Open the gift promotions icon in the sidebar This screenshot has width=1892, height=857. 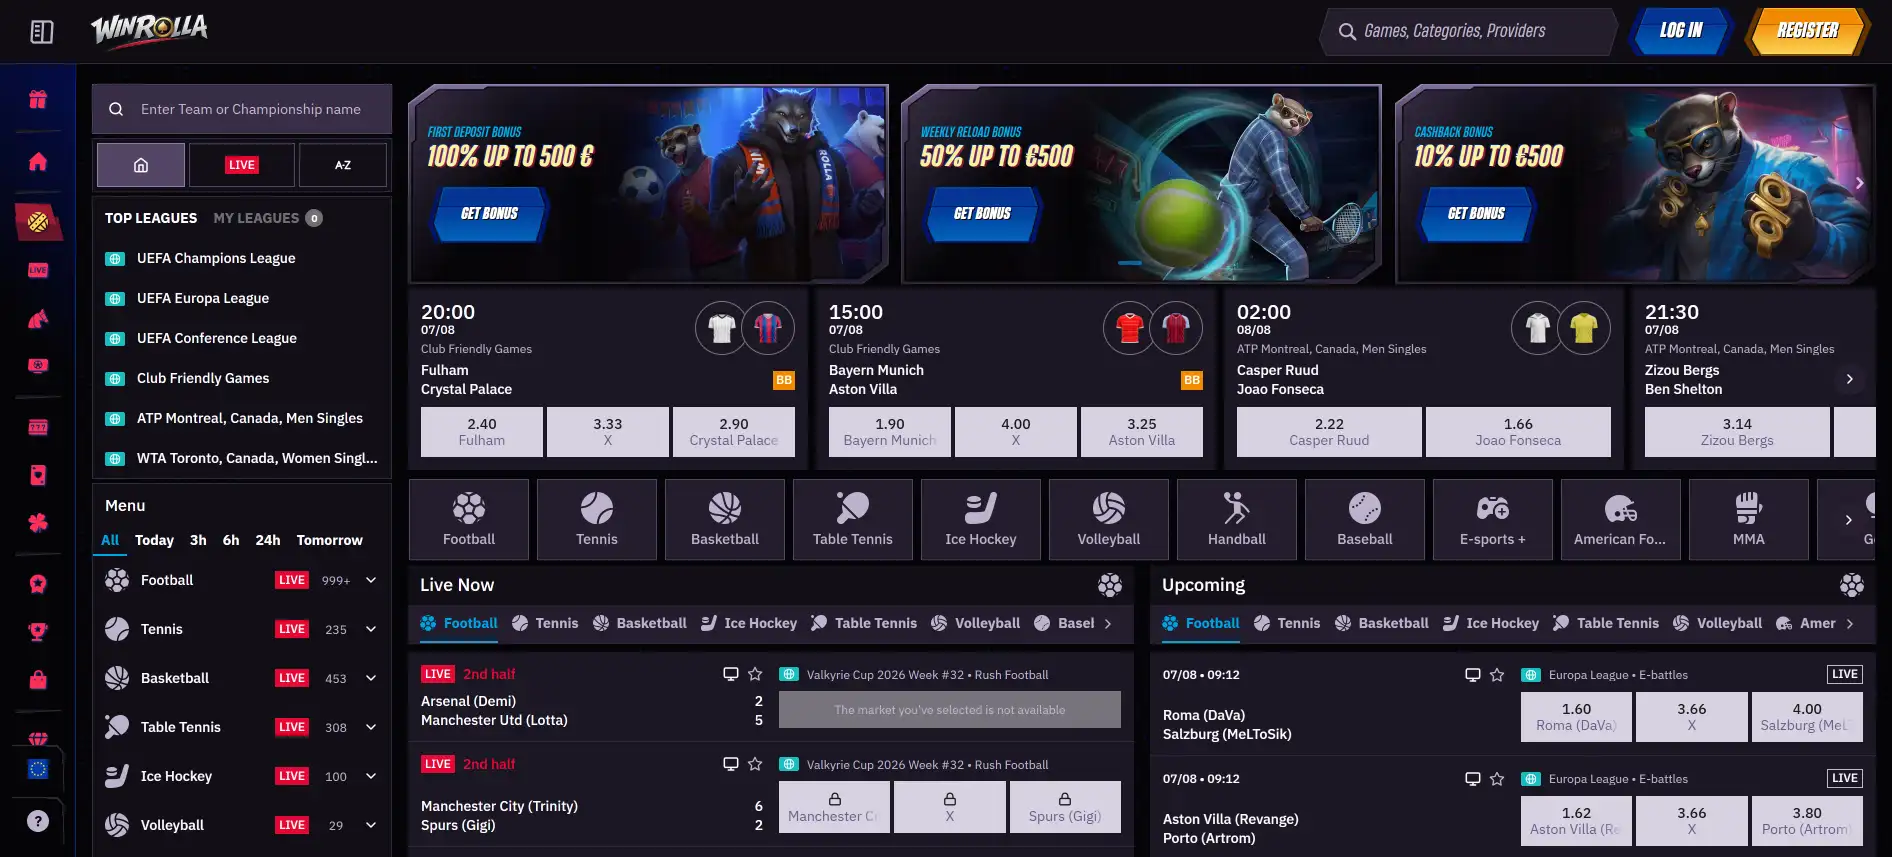pos(38,99)
